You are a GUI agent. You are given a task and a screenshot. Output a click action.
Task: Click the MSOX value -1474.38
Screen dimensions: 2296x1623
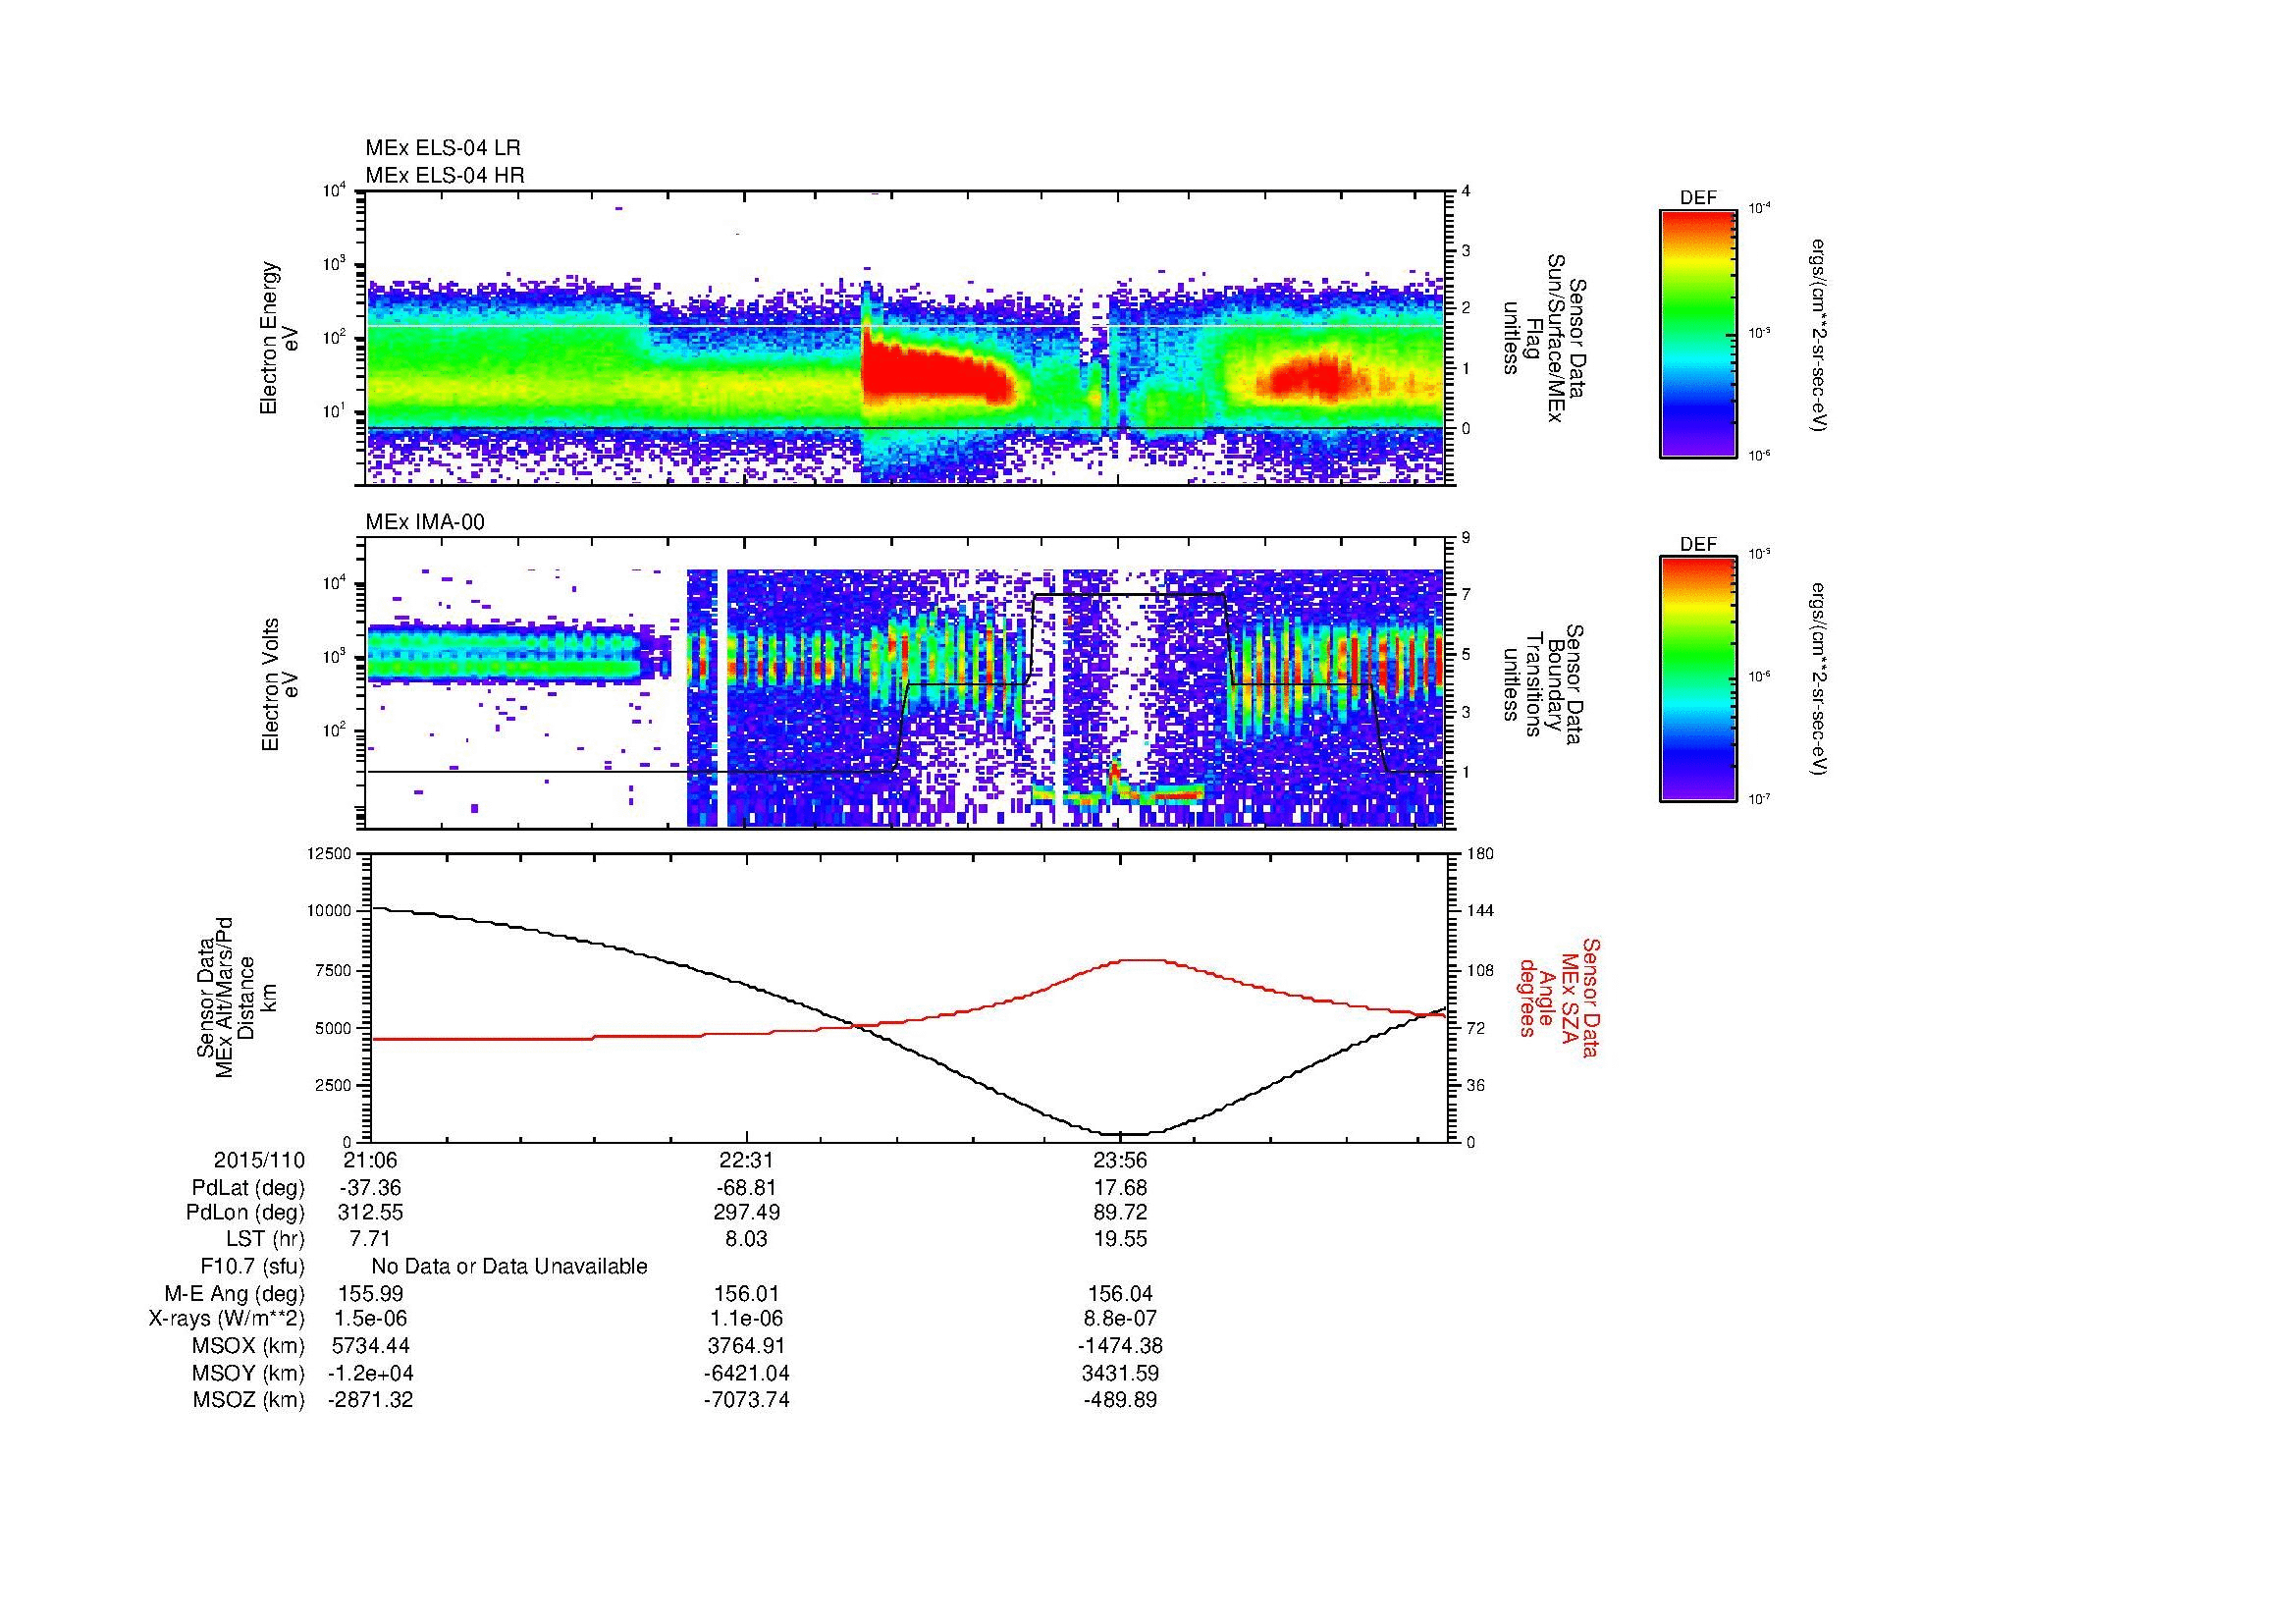[x=1121, y=1346]
